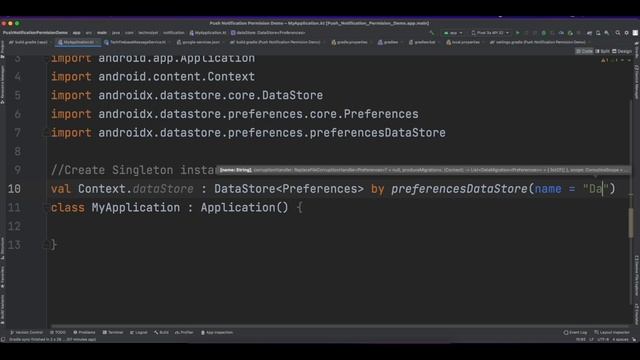
Task: Open the settings.gradle editor tab
Action: pos(540,42)
